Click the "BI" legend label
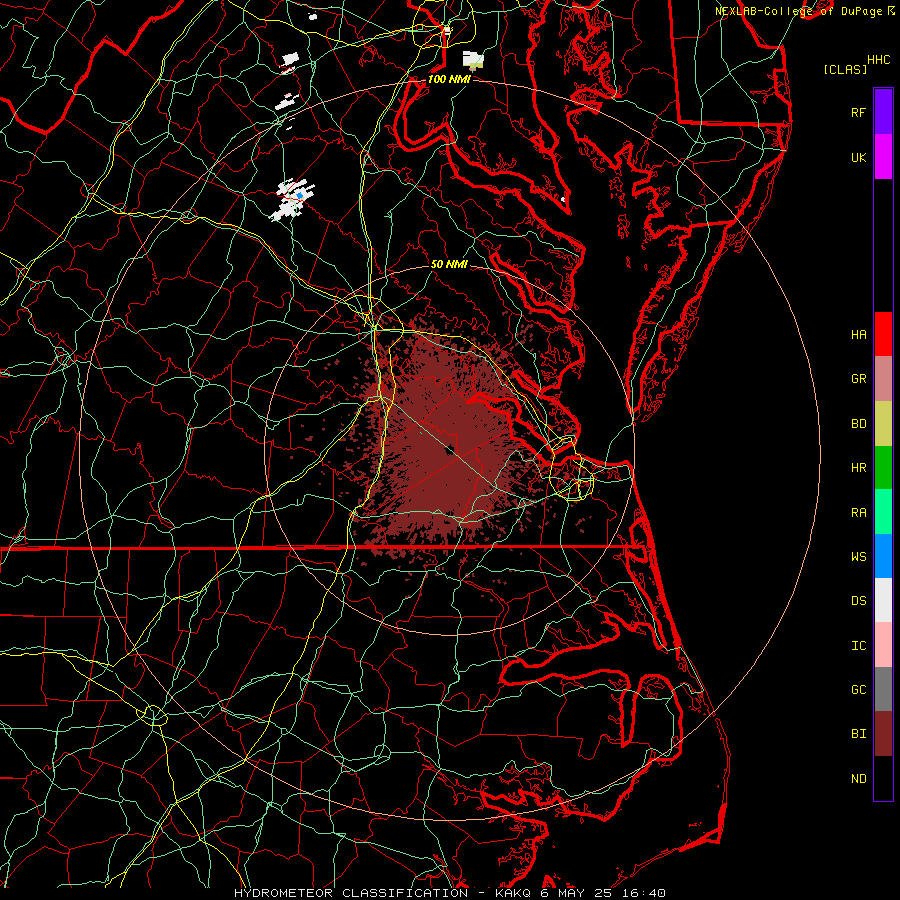This screenshot has height=900, width=900. pyautogui.click(x=859, y=734)
